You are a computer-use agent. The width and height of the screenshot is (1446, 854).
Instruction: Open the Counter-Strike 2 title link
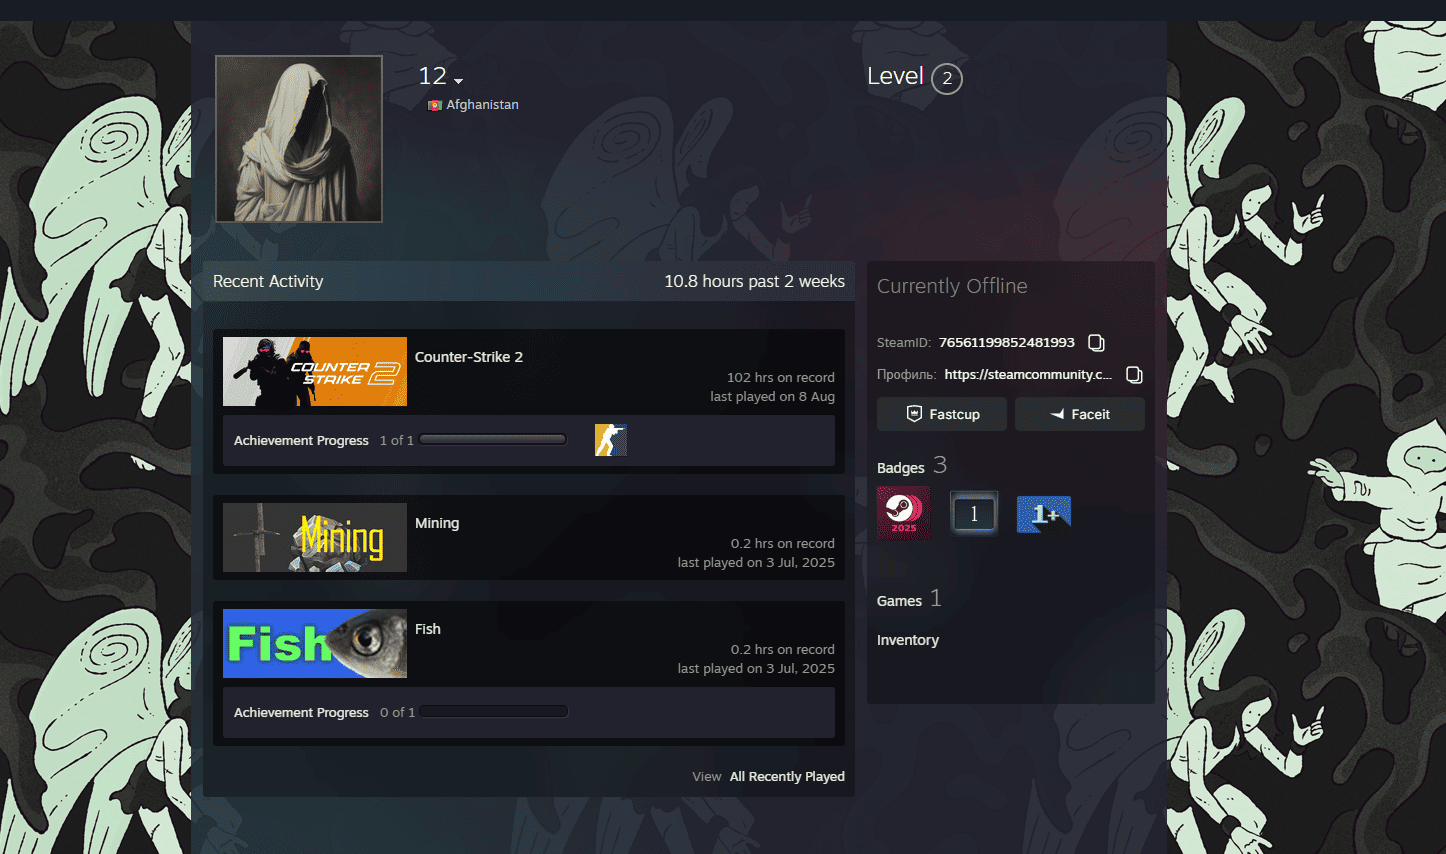(469, 357)
